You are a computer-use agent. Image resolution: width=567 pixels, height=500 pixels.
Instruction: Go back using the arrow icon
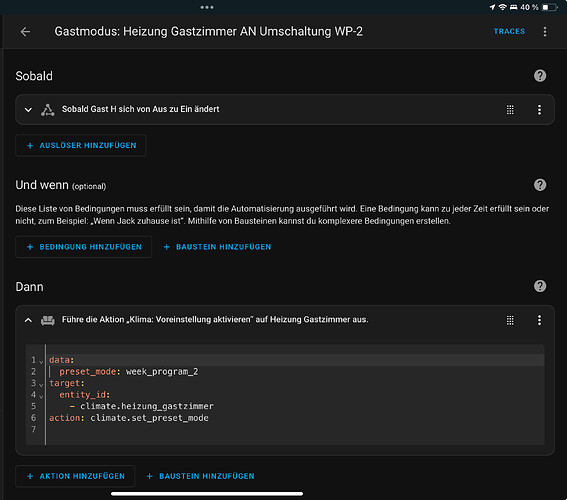[25, 32]
